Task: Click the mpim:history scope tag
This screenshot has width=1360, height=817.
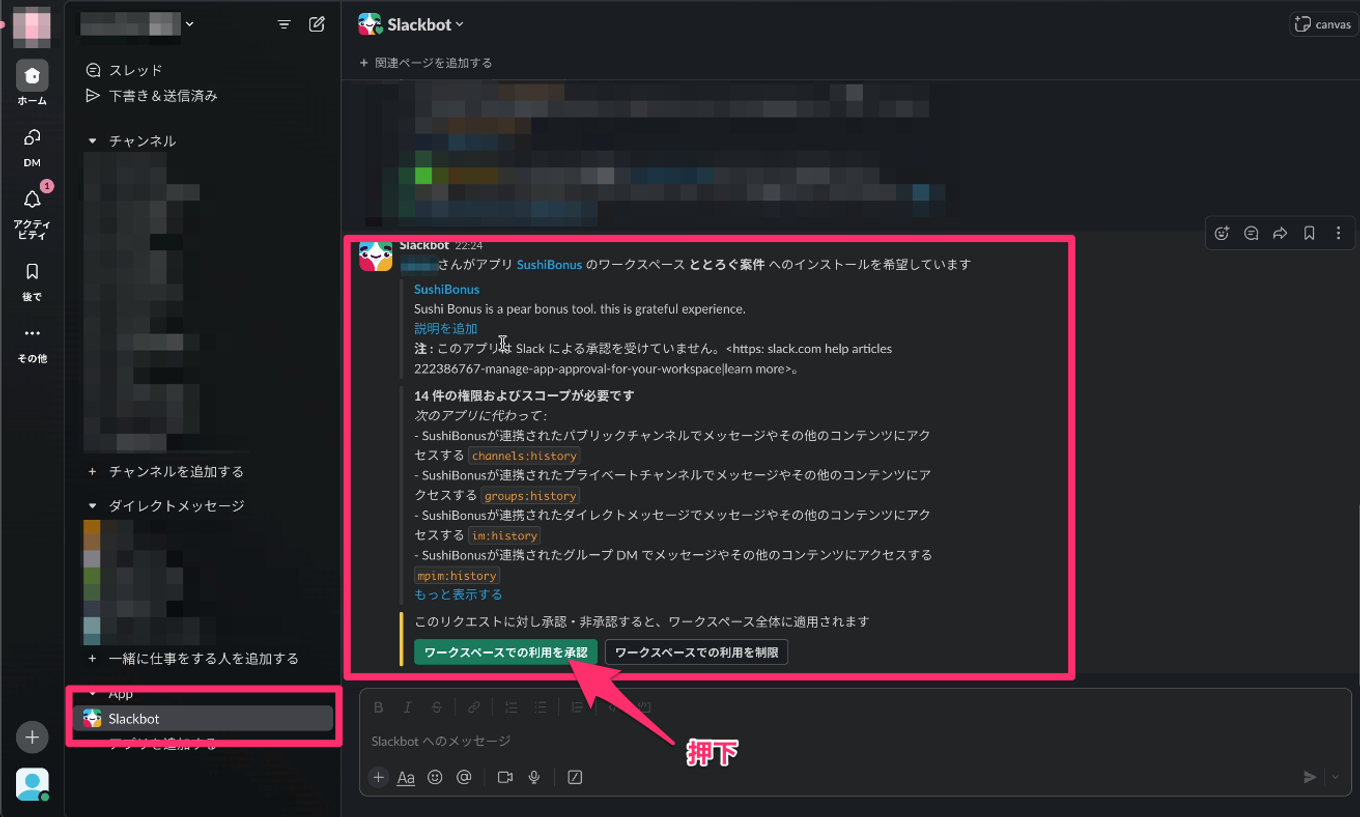Action: (x=457, y=576)
